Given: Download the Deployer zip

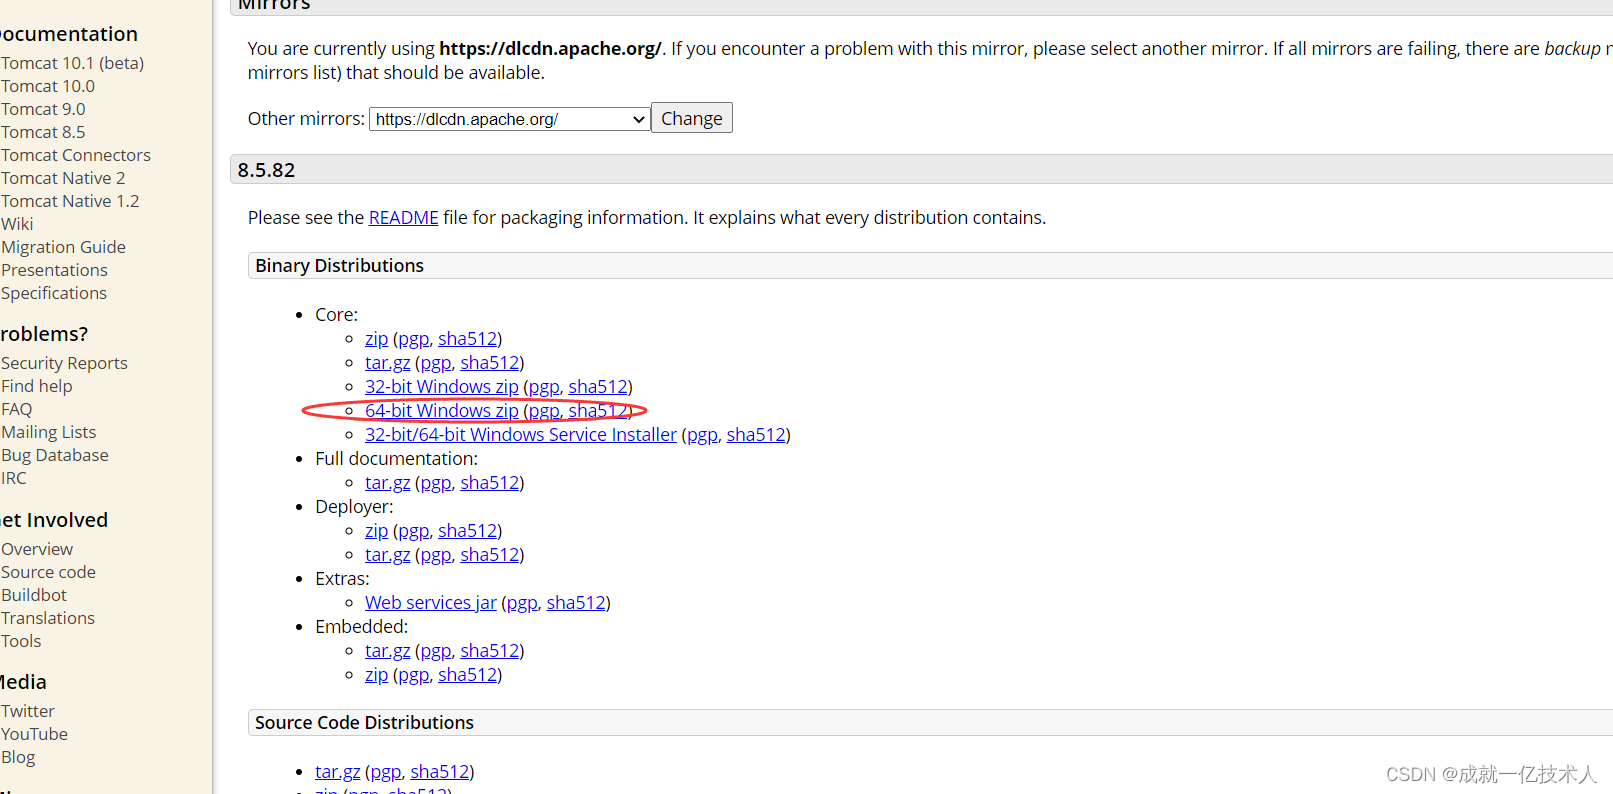Looking at the screenshot, I should [376, 531].
